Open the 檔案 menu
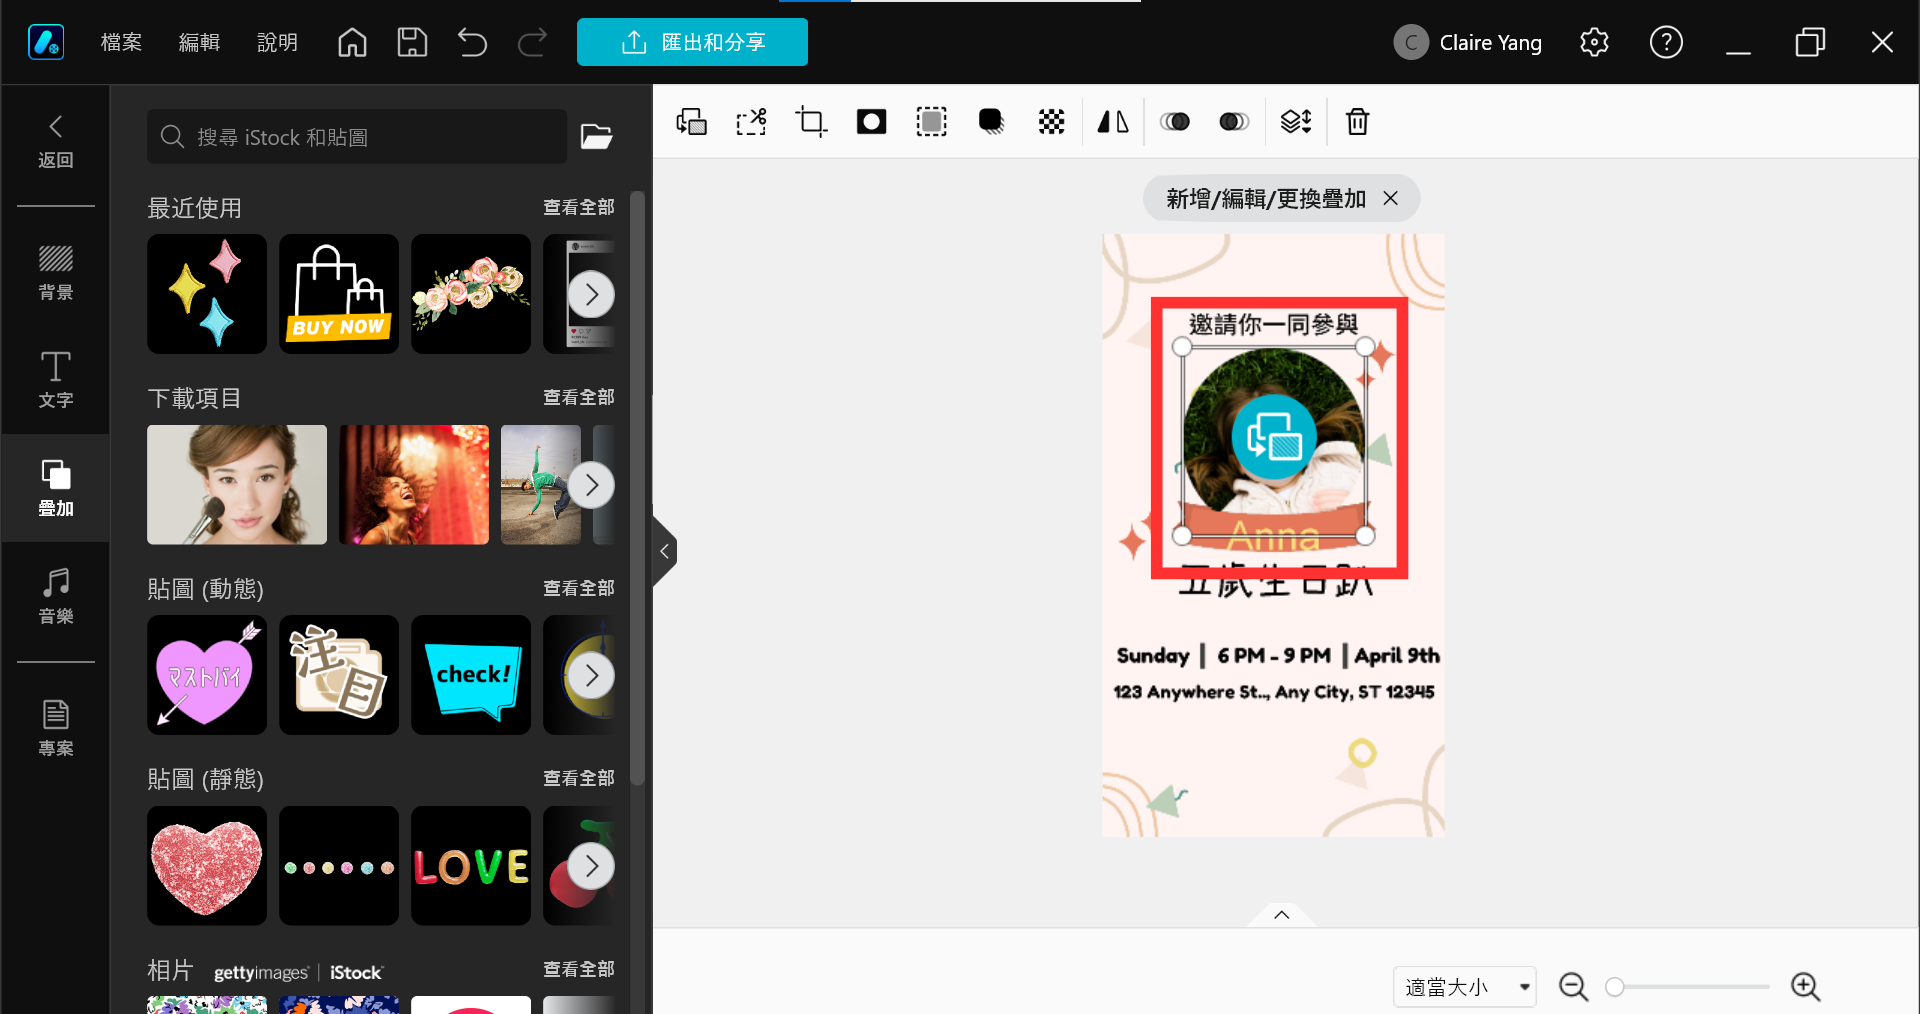This screenshot has width=1920, height=1014. [121, 42]
